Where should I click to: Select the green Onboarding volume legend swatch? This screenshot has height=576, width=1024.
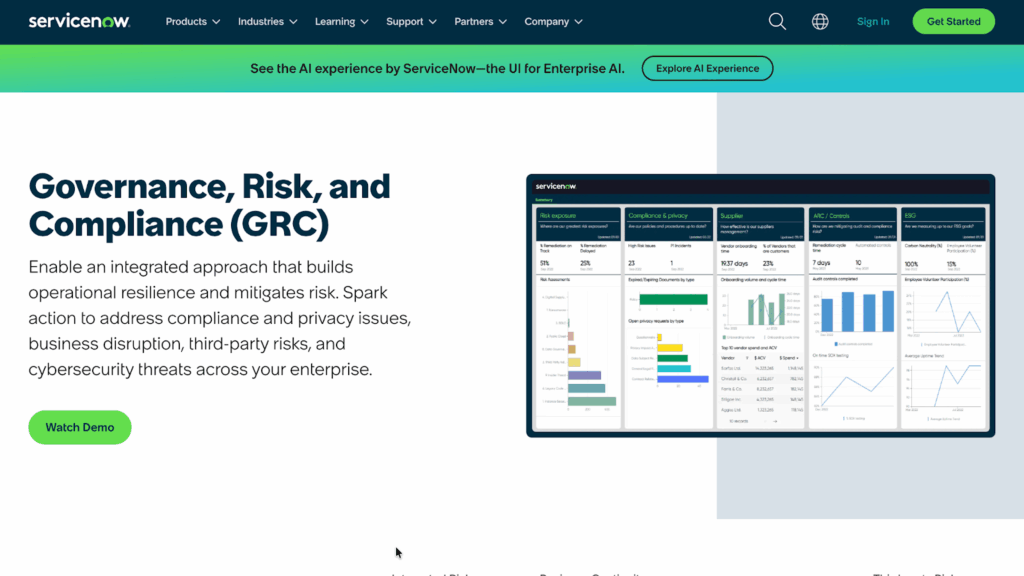[x=723, y=337]
